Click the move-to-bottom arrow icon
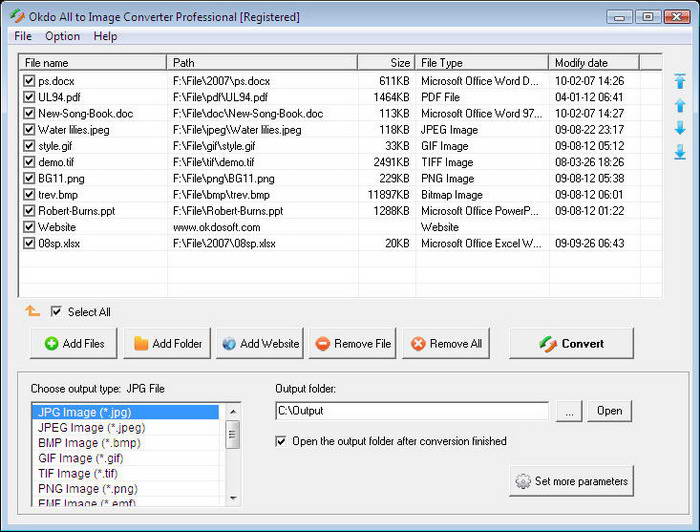This screenshot has height=532, width=700. (680, 152)
